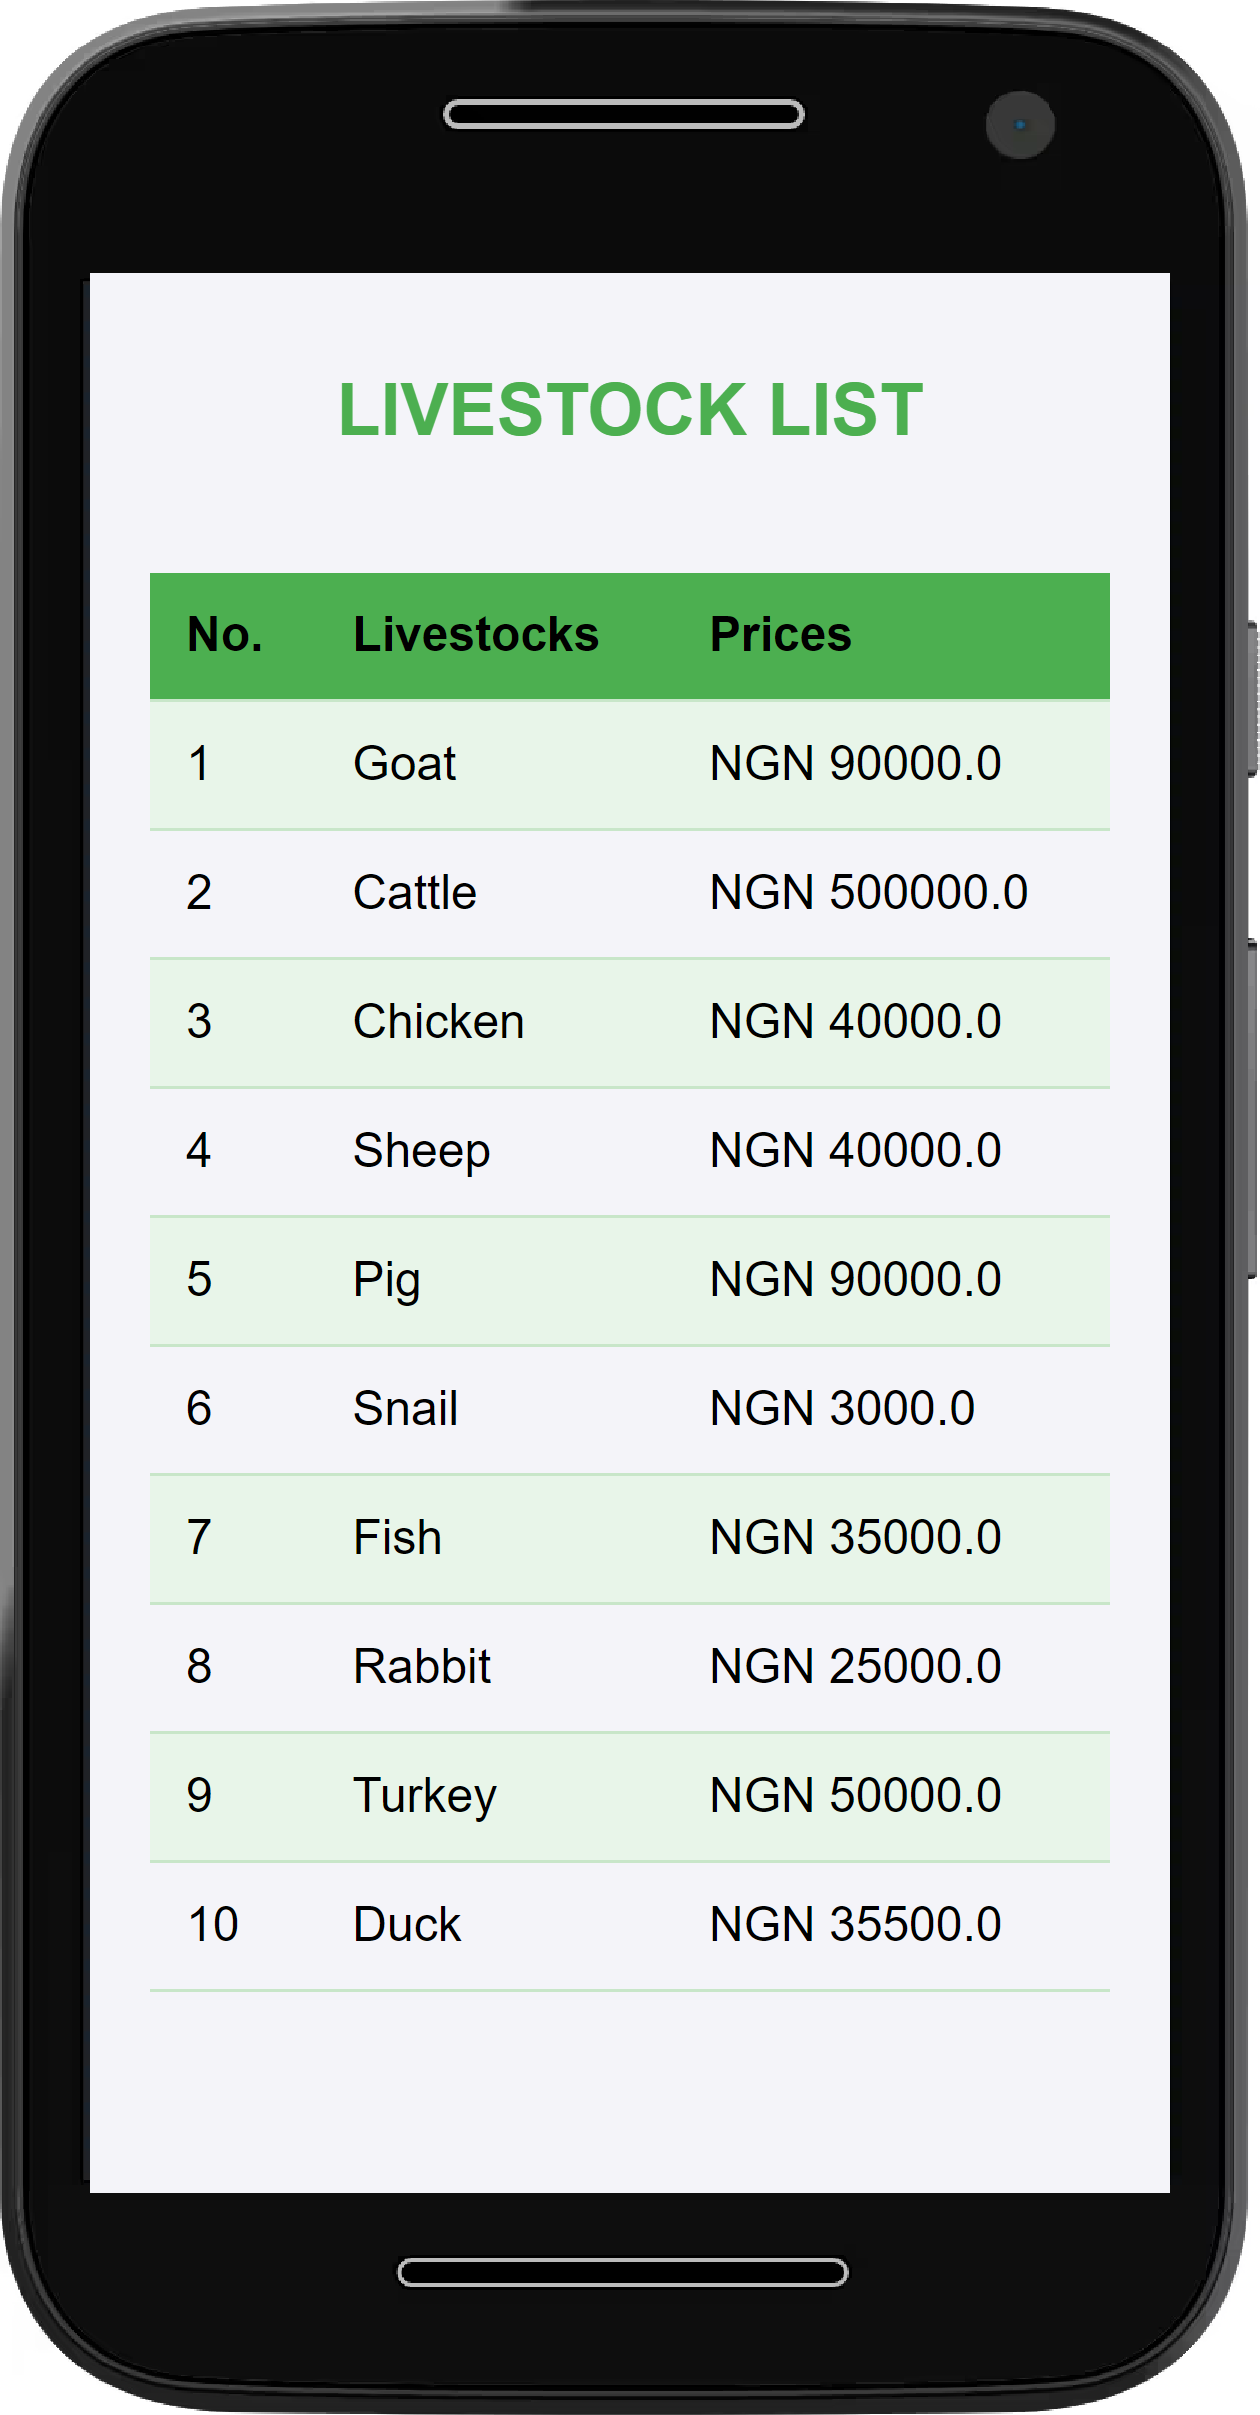The width and height of the screenshot is (1260, 2415).
Task: Click the Livestocks column header
Action: pyautogui.click(x=476, y=634)
